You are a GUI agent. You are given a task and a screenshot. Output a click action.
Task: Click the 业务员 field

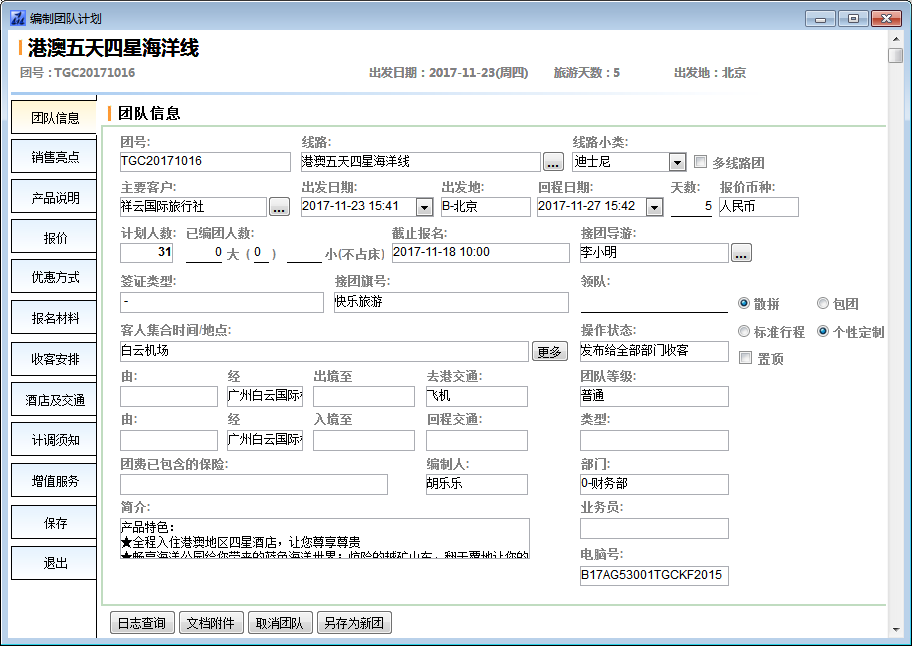pos(654,529)
